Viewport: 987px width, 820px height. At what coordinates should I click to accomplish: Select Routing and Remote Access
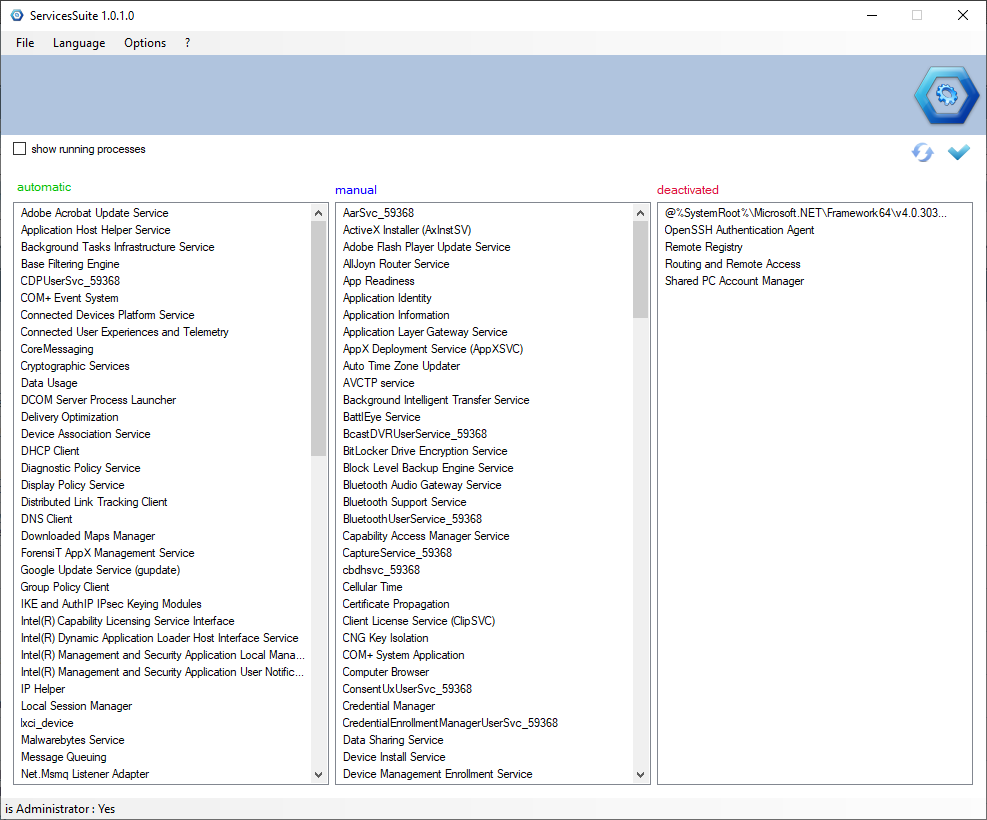coord(733,264)
